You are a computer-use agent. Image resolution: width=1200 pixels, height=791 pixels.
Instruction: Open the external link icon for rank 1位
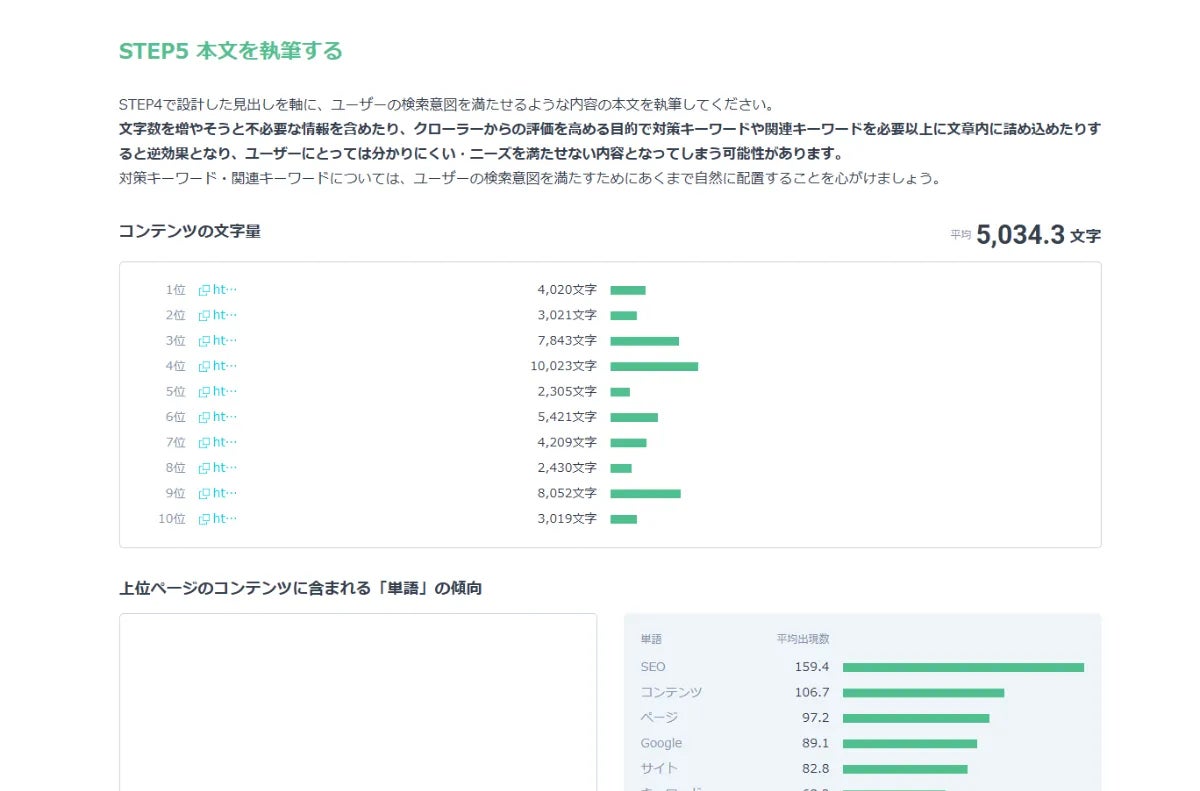coord(204,290)
